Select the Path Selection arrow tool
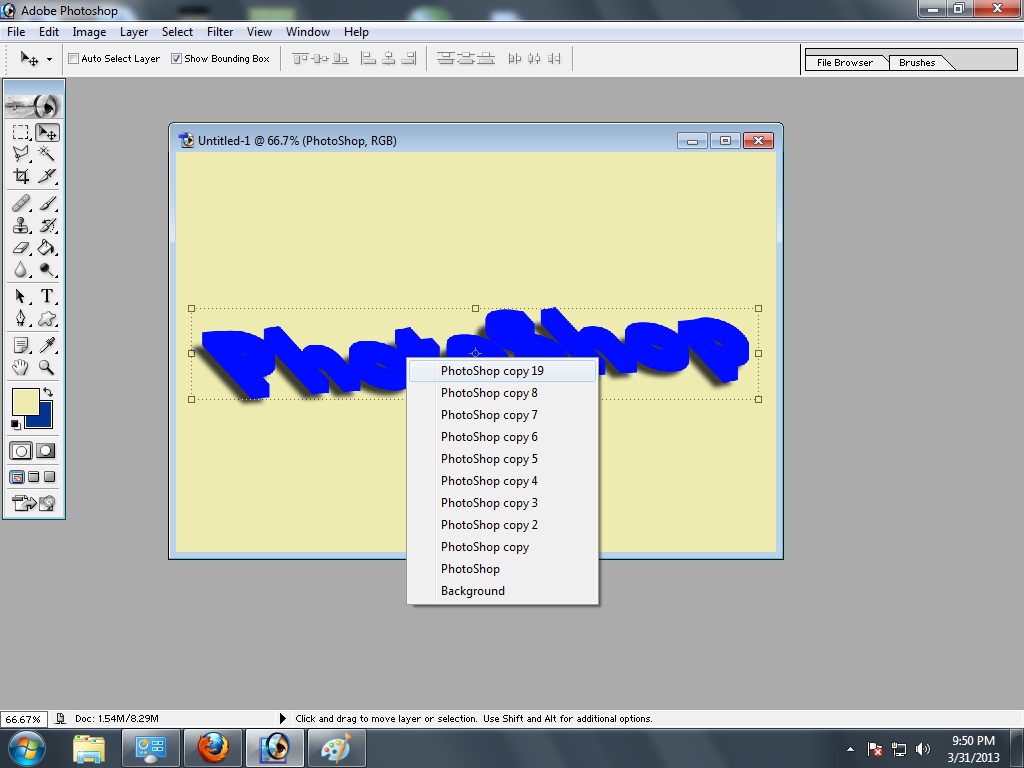Image resolution: width=1024 pixels, height=768 pixels. coord(20,296)
